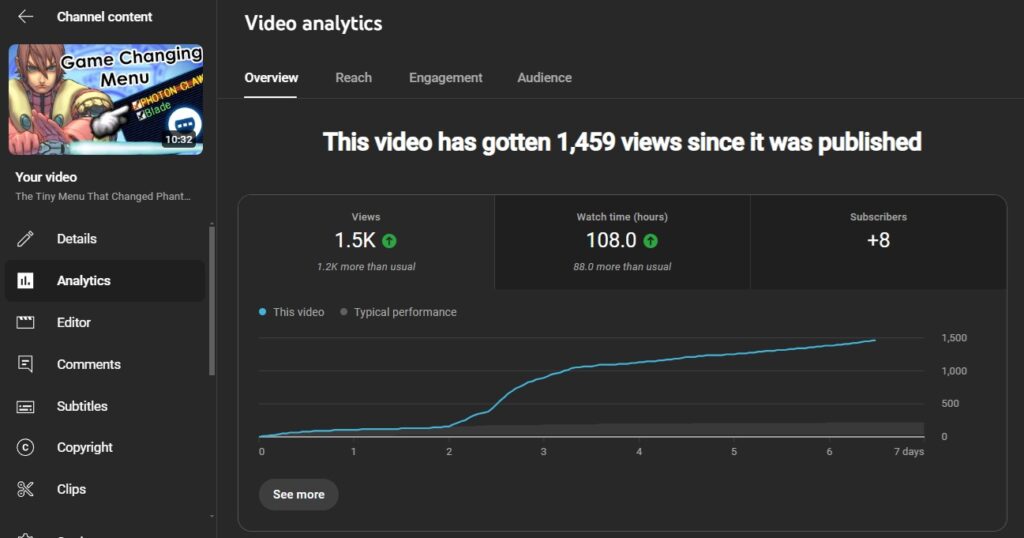Select the Views metric card
The height and width of the screenshot is (538, 1024).
pos(366,242)
